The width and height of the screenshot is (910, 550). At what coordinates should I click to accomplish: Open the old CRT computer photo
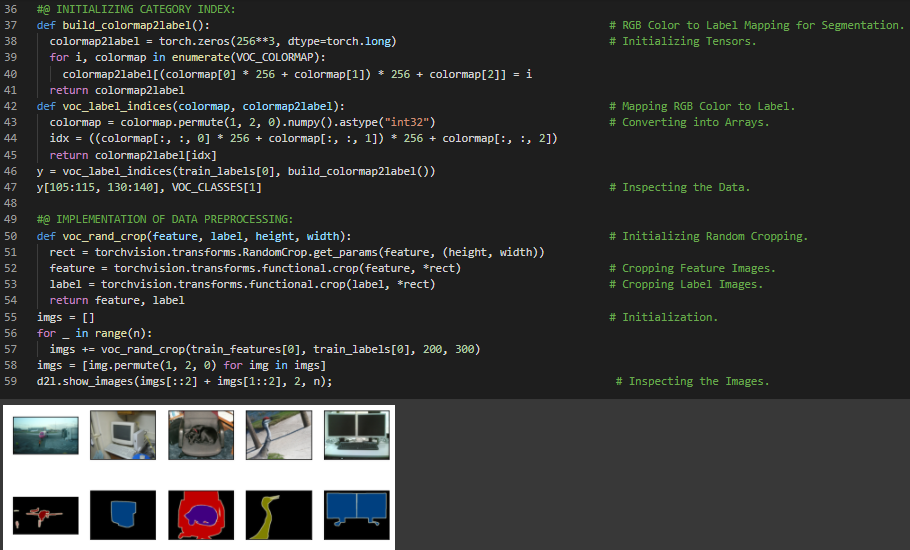pyautogui.click(x=123, y=435)
